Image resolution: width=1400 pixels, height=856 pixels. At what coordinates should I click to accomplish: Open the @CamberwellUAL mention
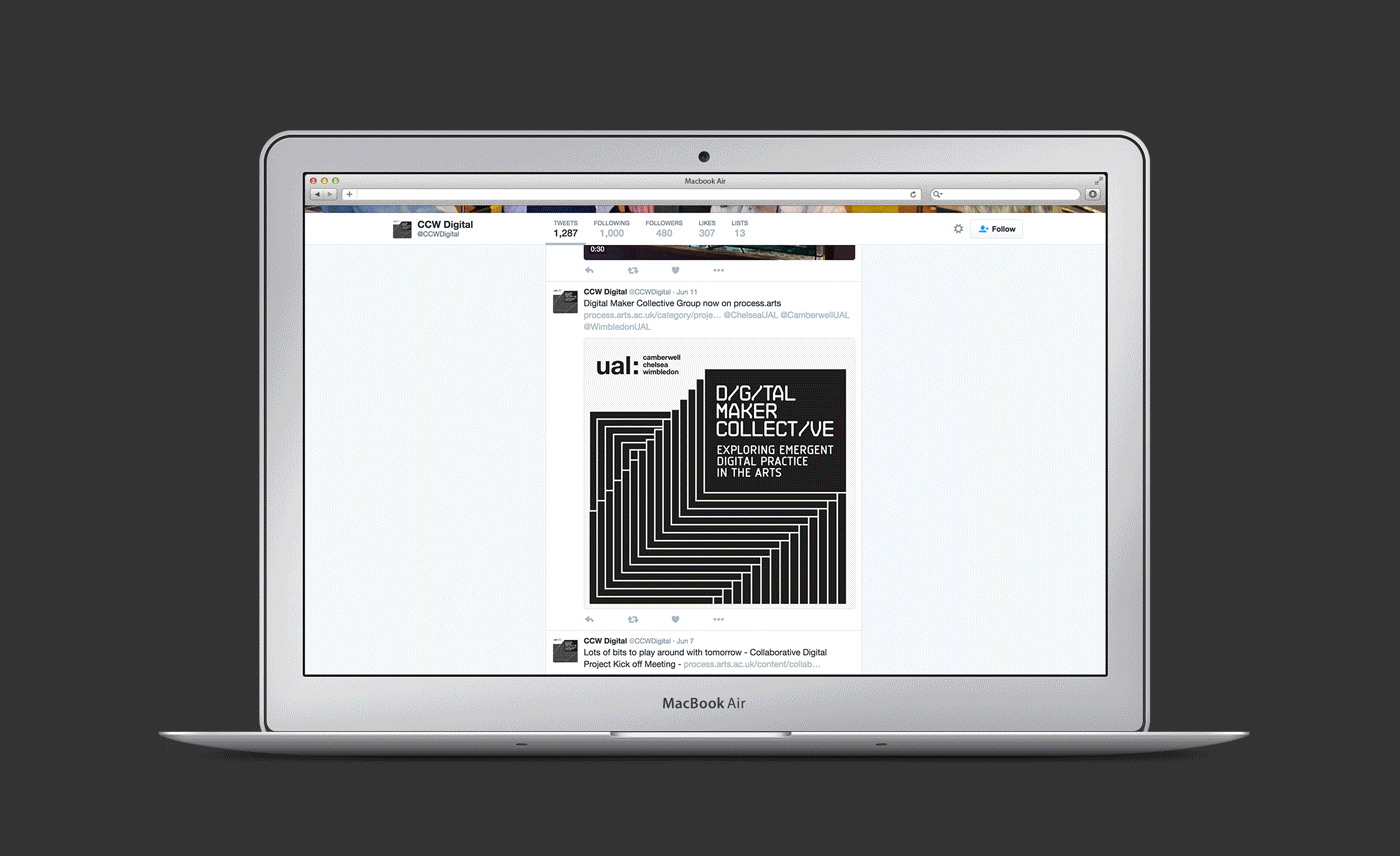815,315
